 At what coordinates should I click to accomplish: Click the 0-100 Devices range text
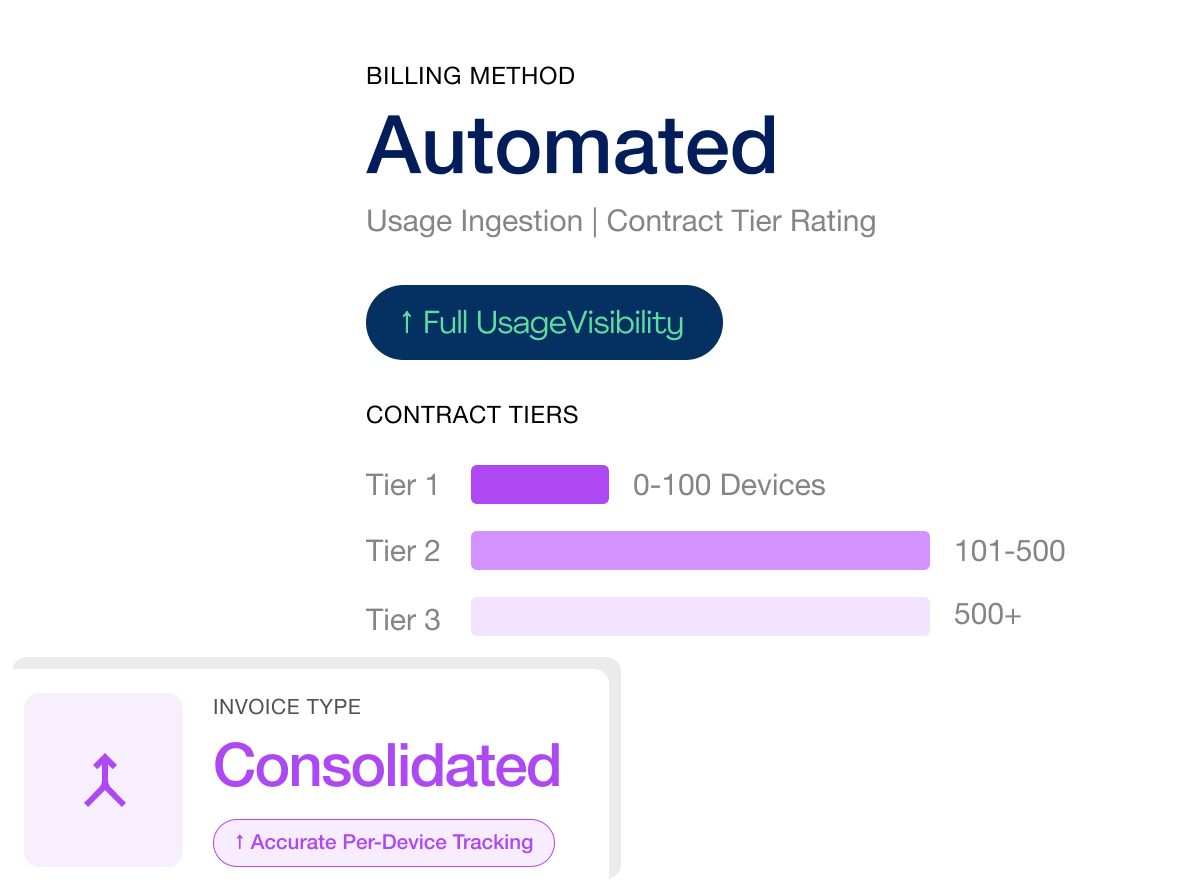tap(729, 486)
